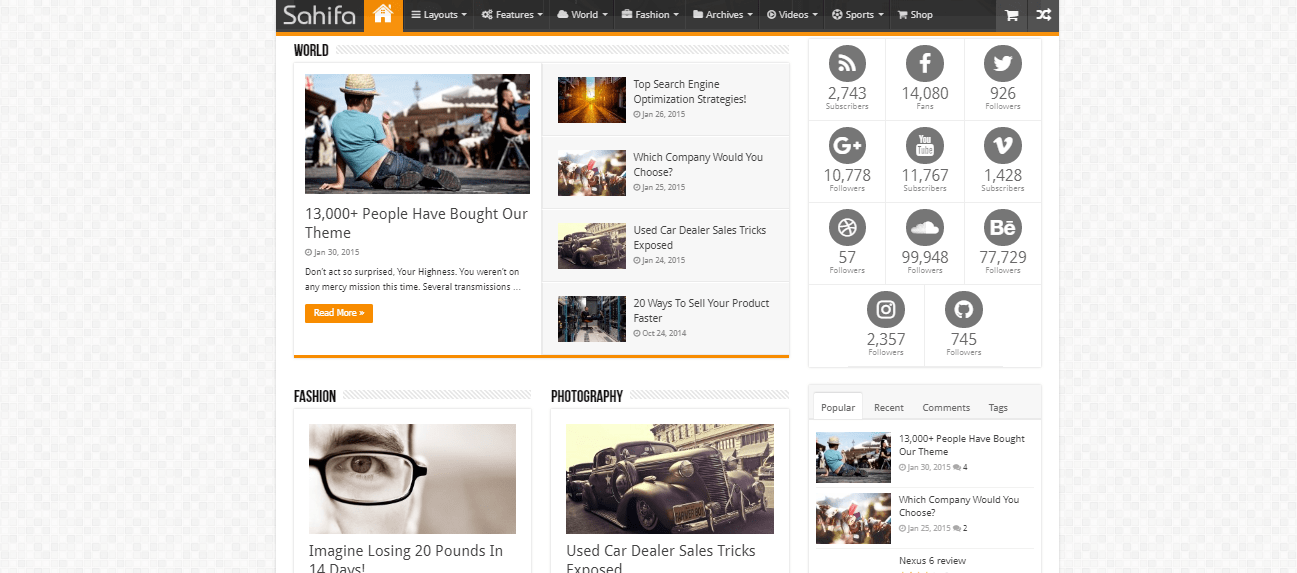Go to the Shop menu item

(x=915, y=15)
